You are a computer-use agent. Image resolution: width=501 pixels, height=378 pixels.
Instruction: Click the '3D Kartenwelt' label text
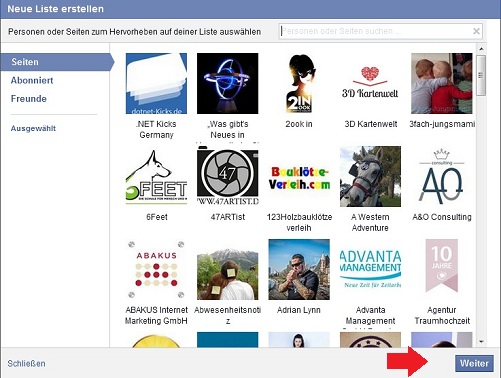[x=371, y=124]
